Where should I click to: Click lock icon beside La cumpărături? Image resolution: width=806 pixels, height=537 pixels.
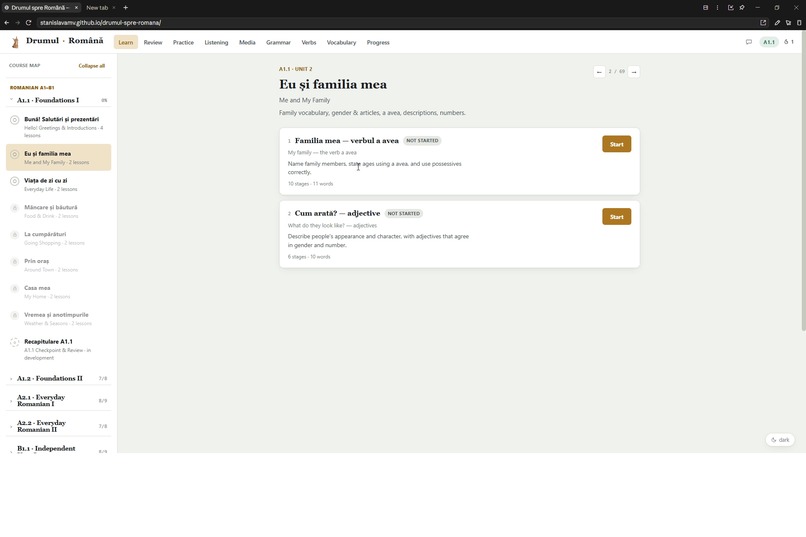(14, 235)
